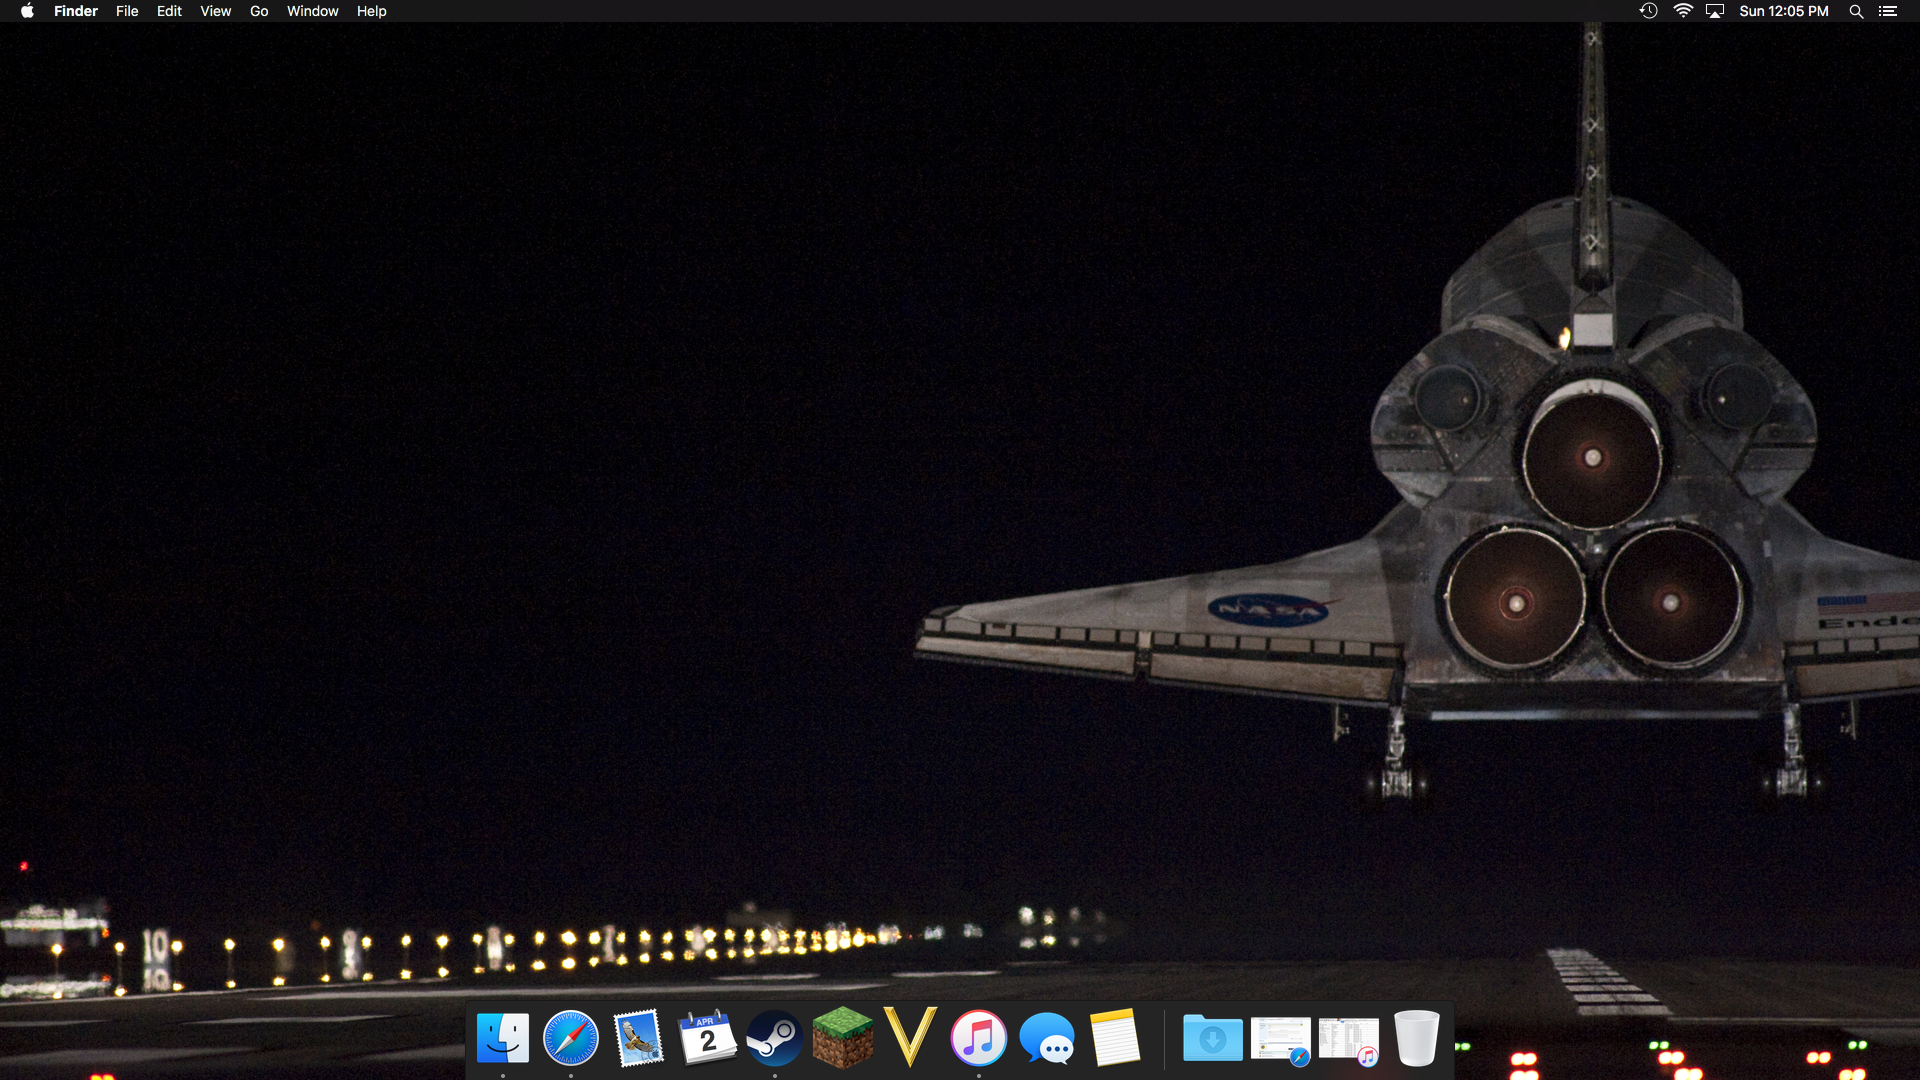Open Finder from the Dock

pos(502,1038)
